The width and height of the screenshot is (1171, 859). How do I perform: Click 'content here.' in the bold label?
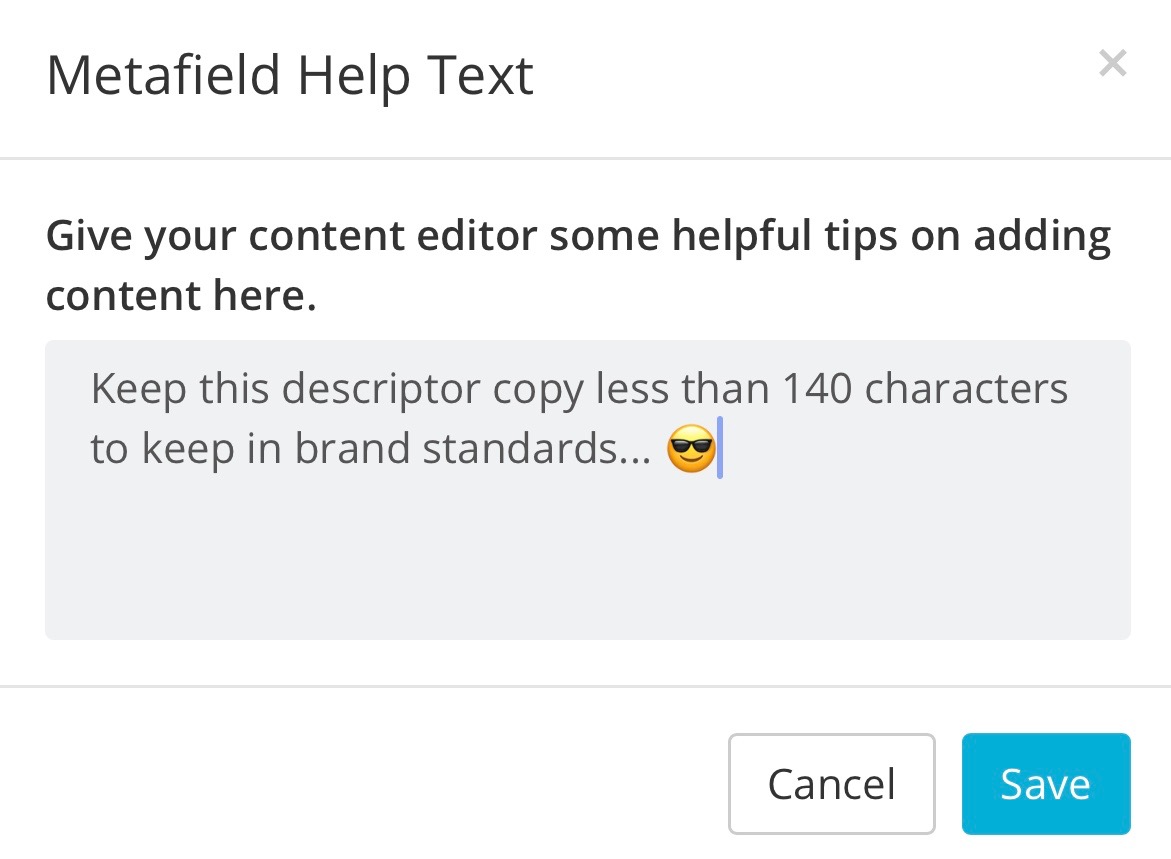click(x=181, y=295)
